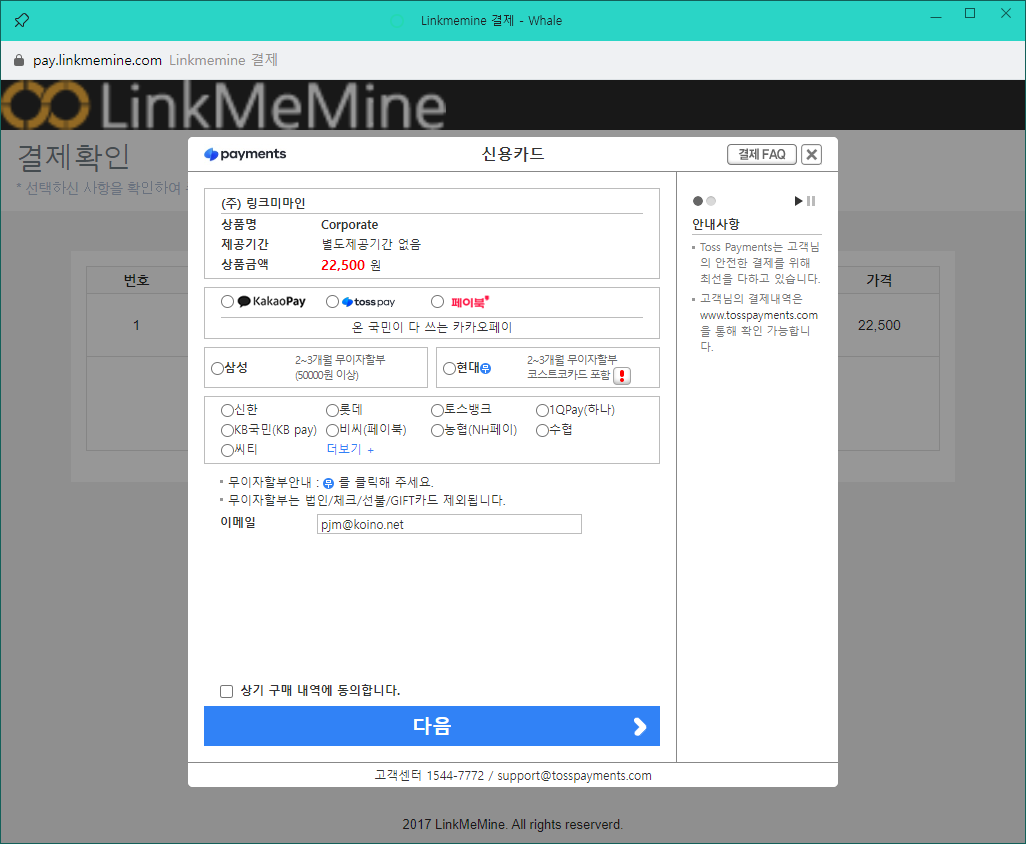The image size is (1026, 844).
Task: Select toss pay payment option
Action: (332, 302)
